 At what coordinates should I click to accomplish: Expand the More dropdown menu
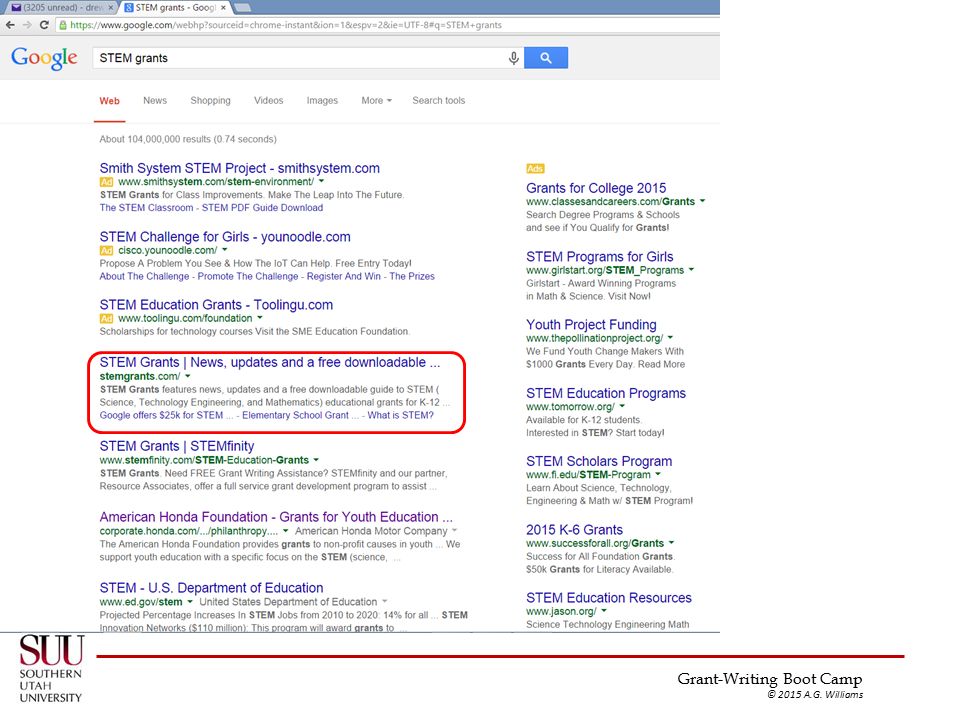pyautogui.click(x=376, y=100)
